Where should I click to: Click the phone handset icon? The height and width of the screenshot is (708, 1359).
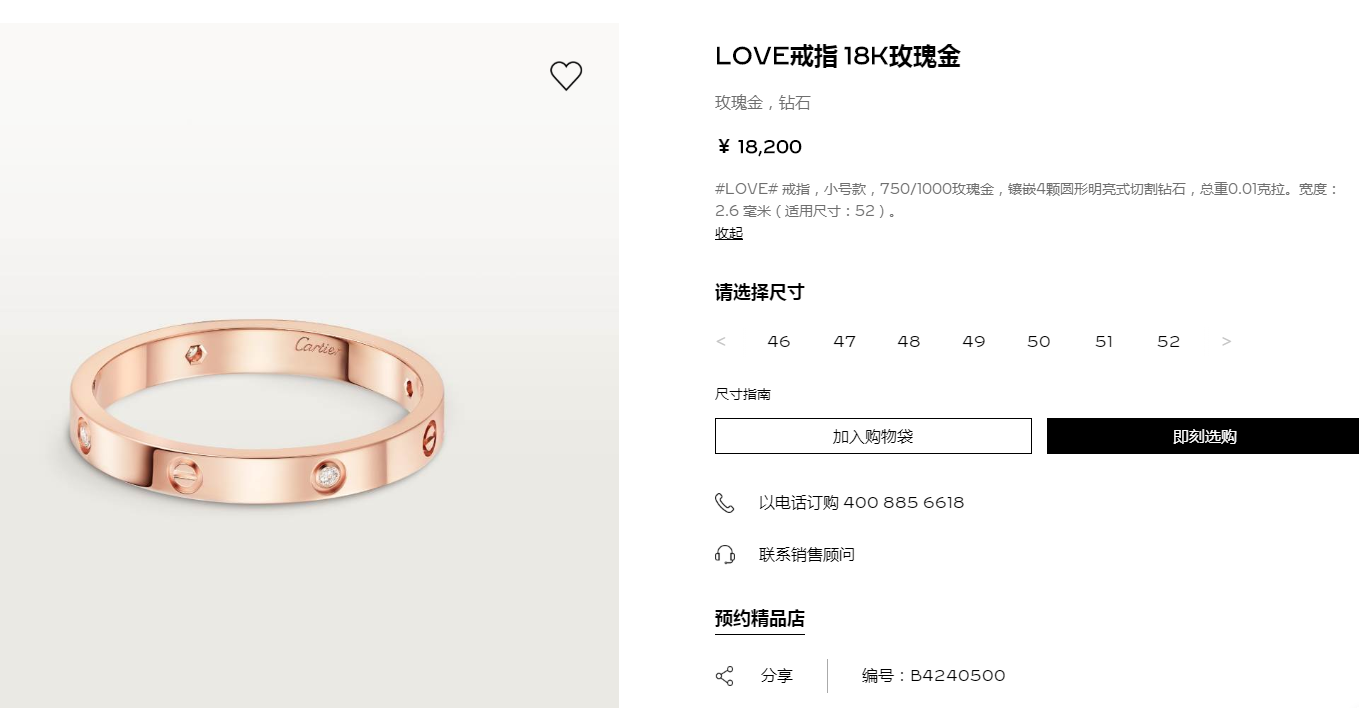[725, 503]
